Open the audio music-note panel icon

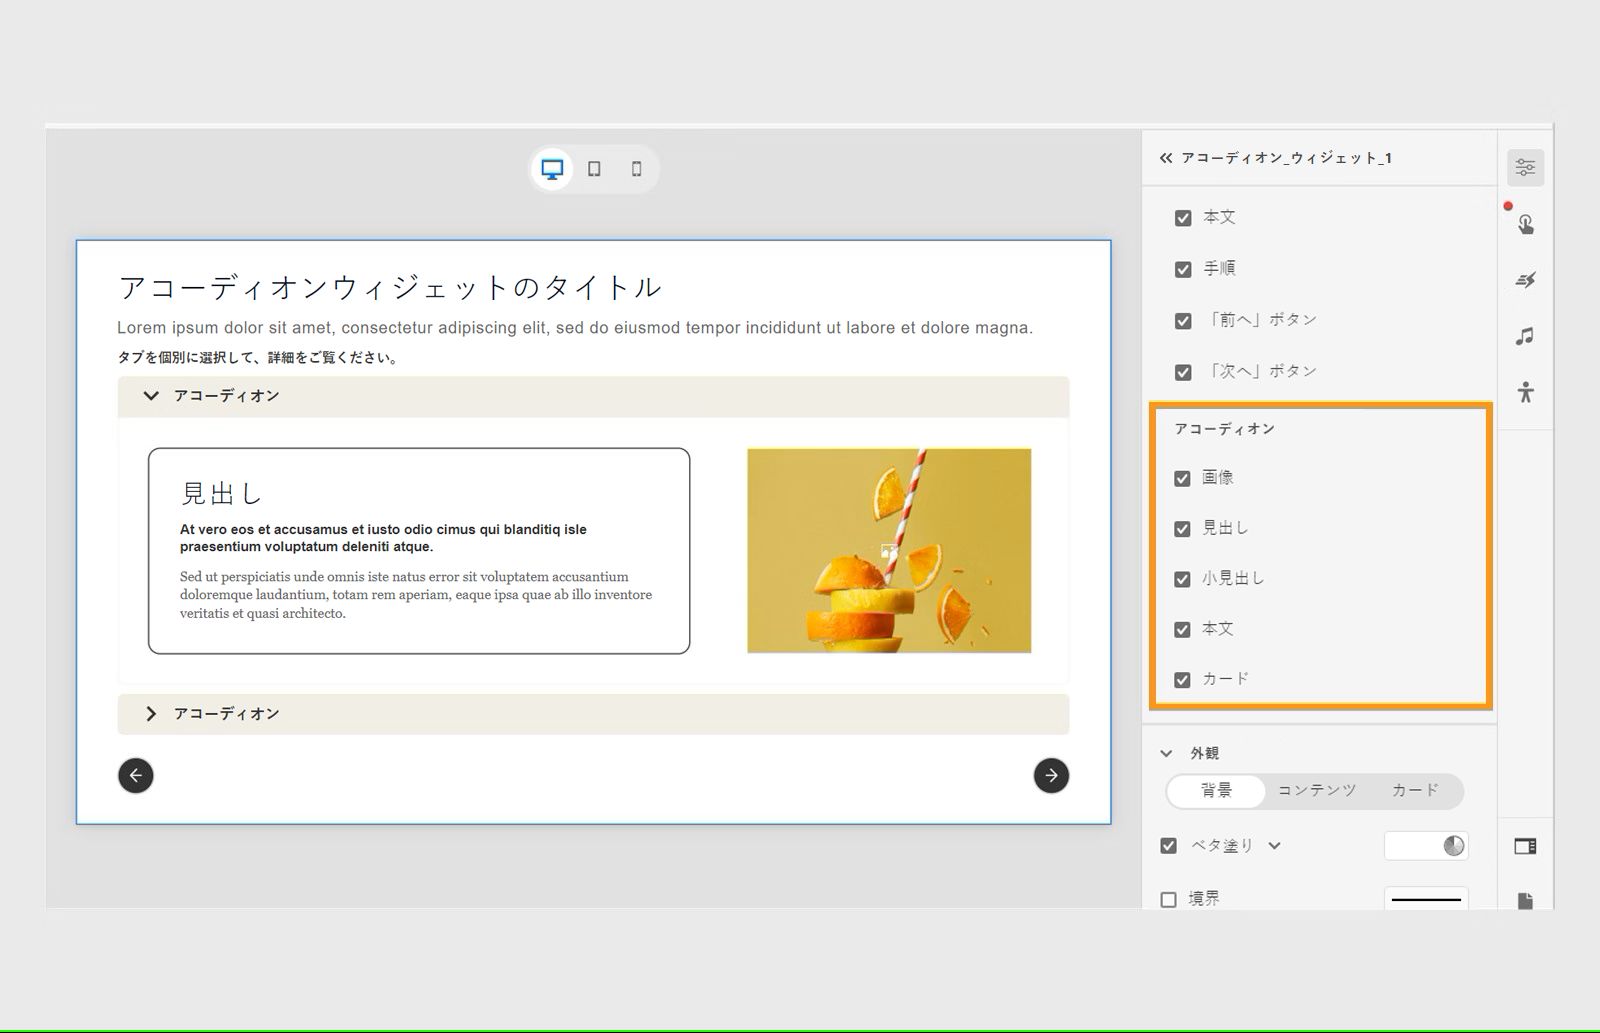[x=1525, y=336]
